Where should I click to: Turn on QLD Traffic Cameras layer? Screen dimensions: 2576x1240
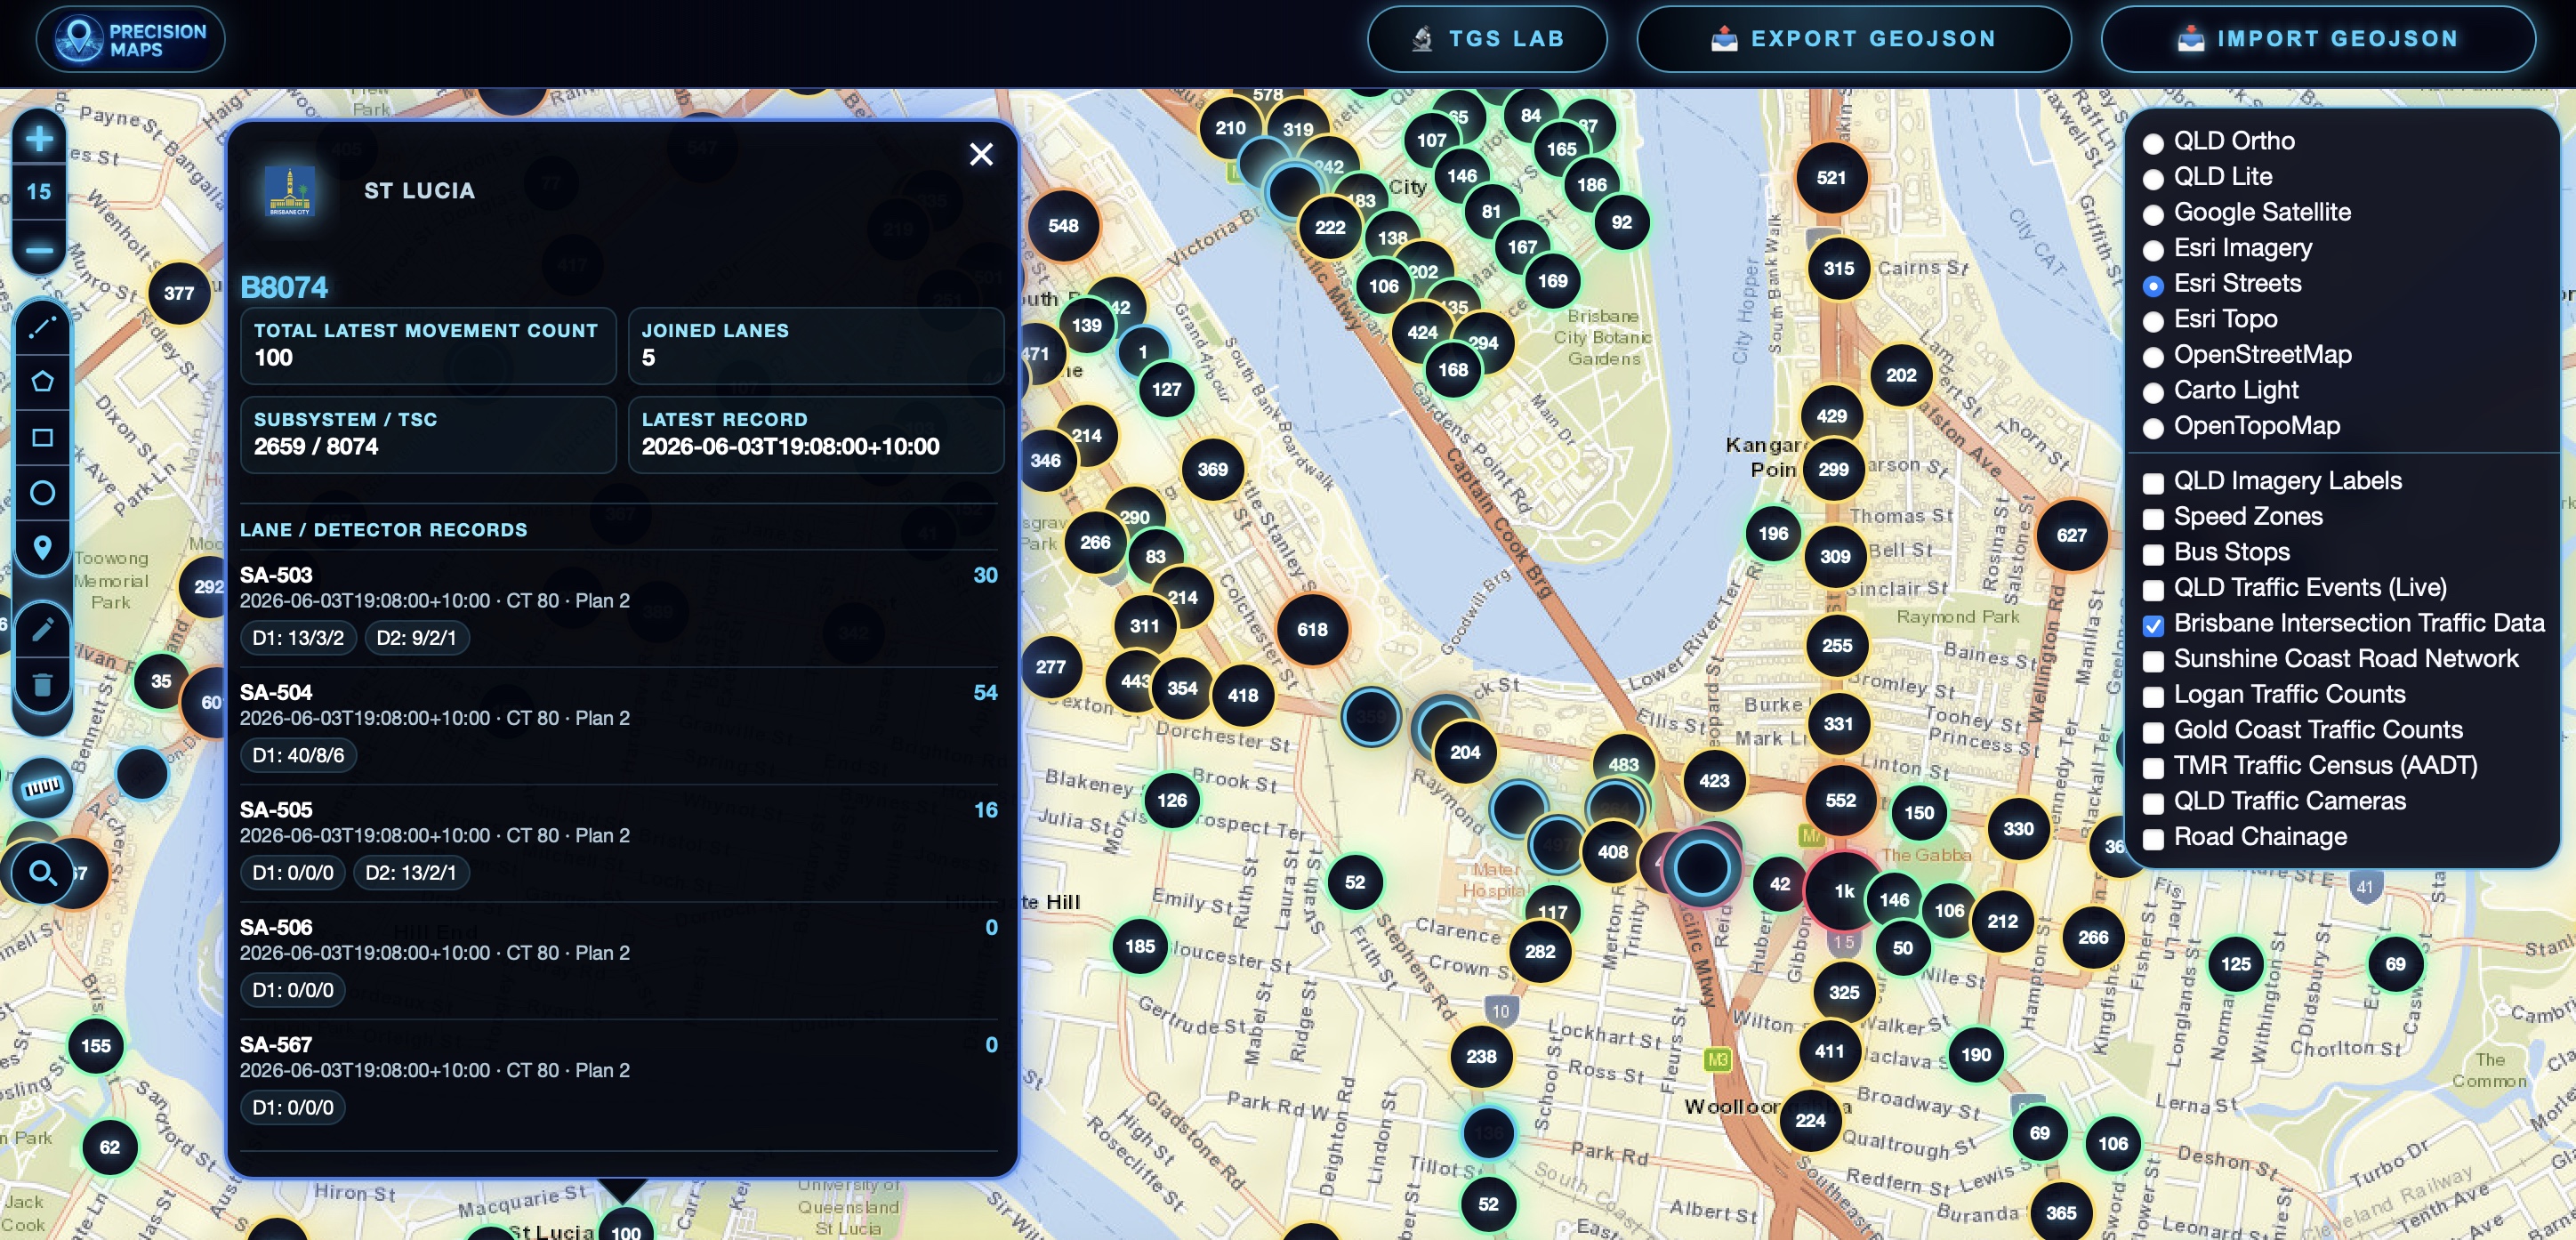pyautogui.click(x=2153, y=804)
